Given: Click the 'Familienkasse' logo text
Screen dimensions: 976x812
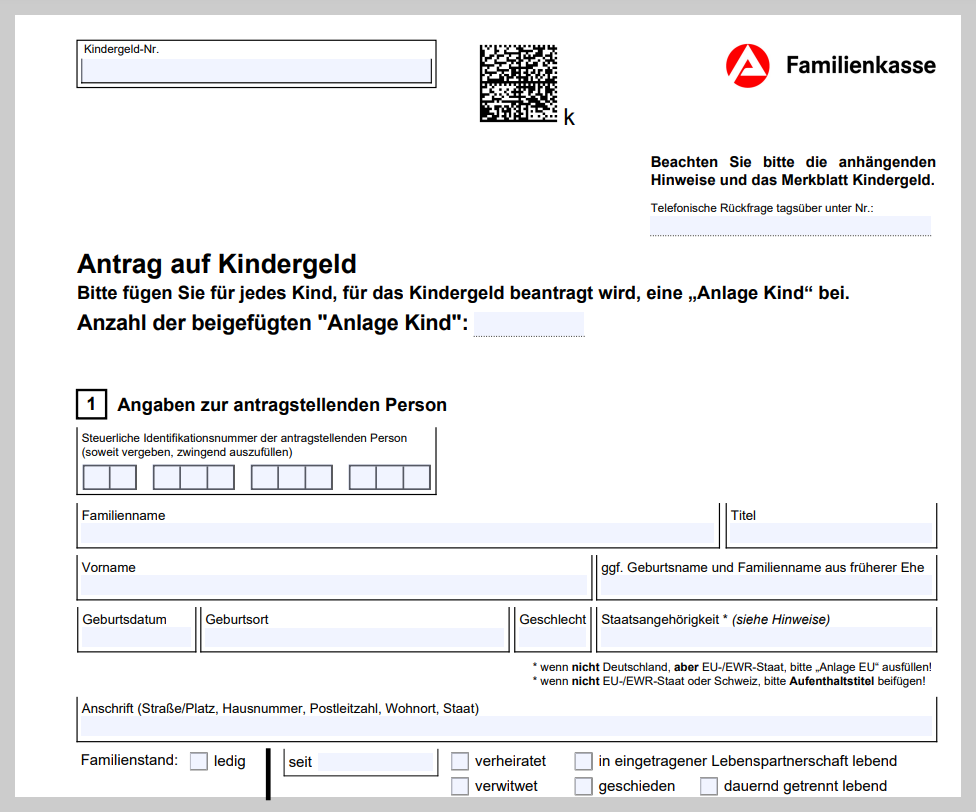Looking at the screenshot, I should [861, 65].
